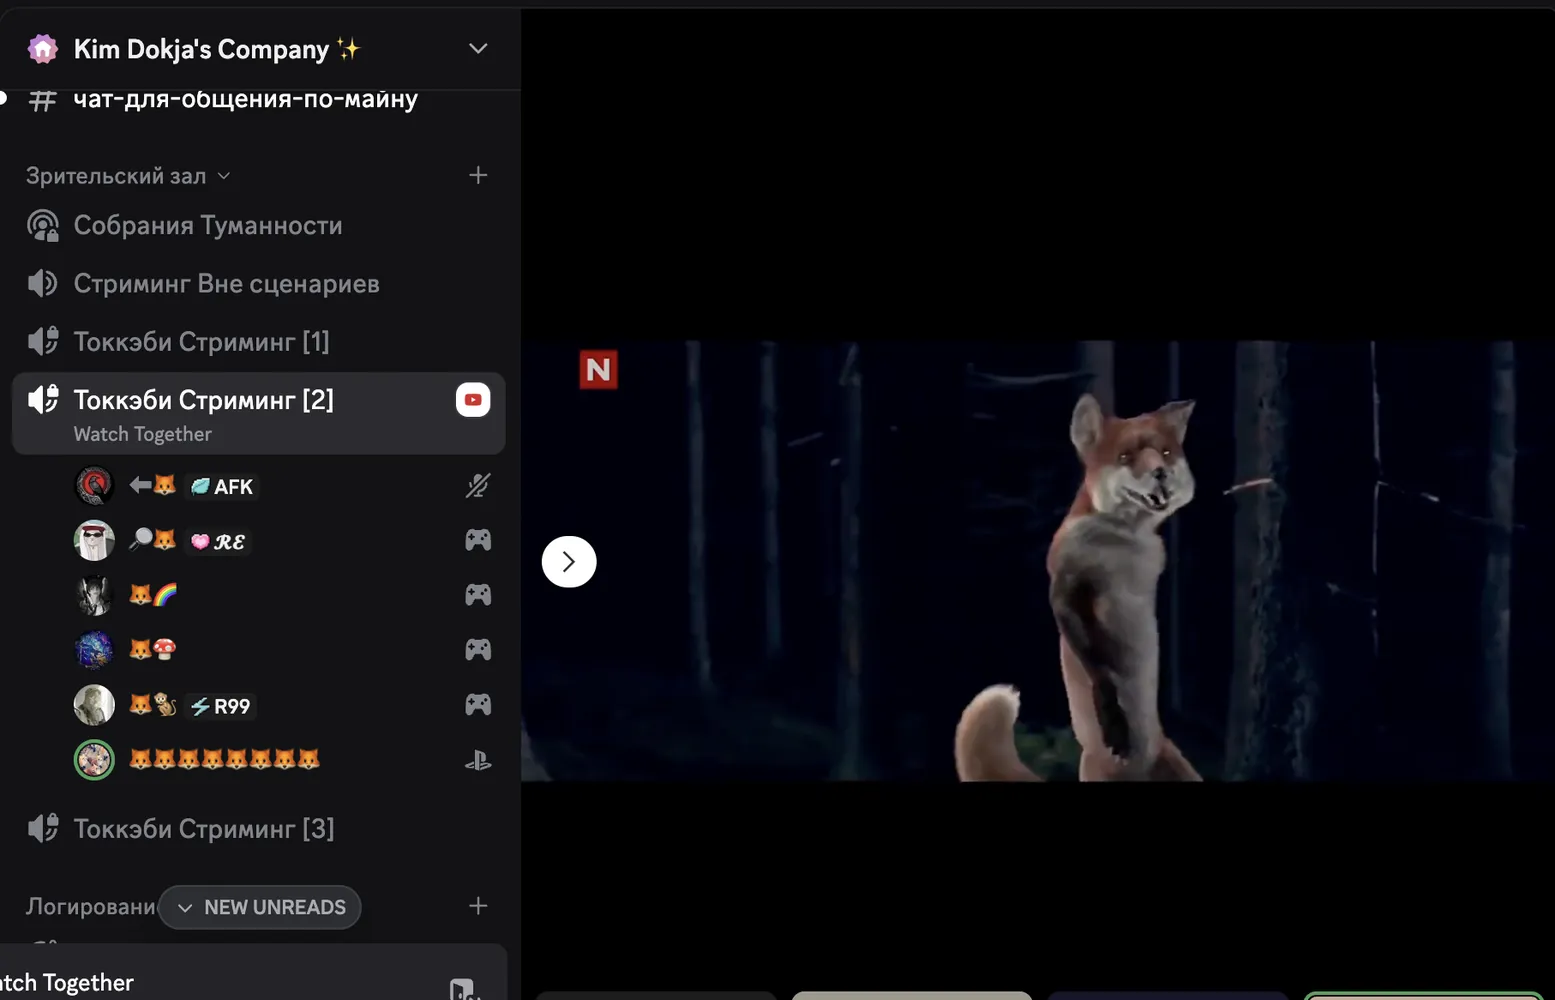Click the red N logo on the video

click(x=598, y=370)
